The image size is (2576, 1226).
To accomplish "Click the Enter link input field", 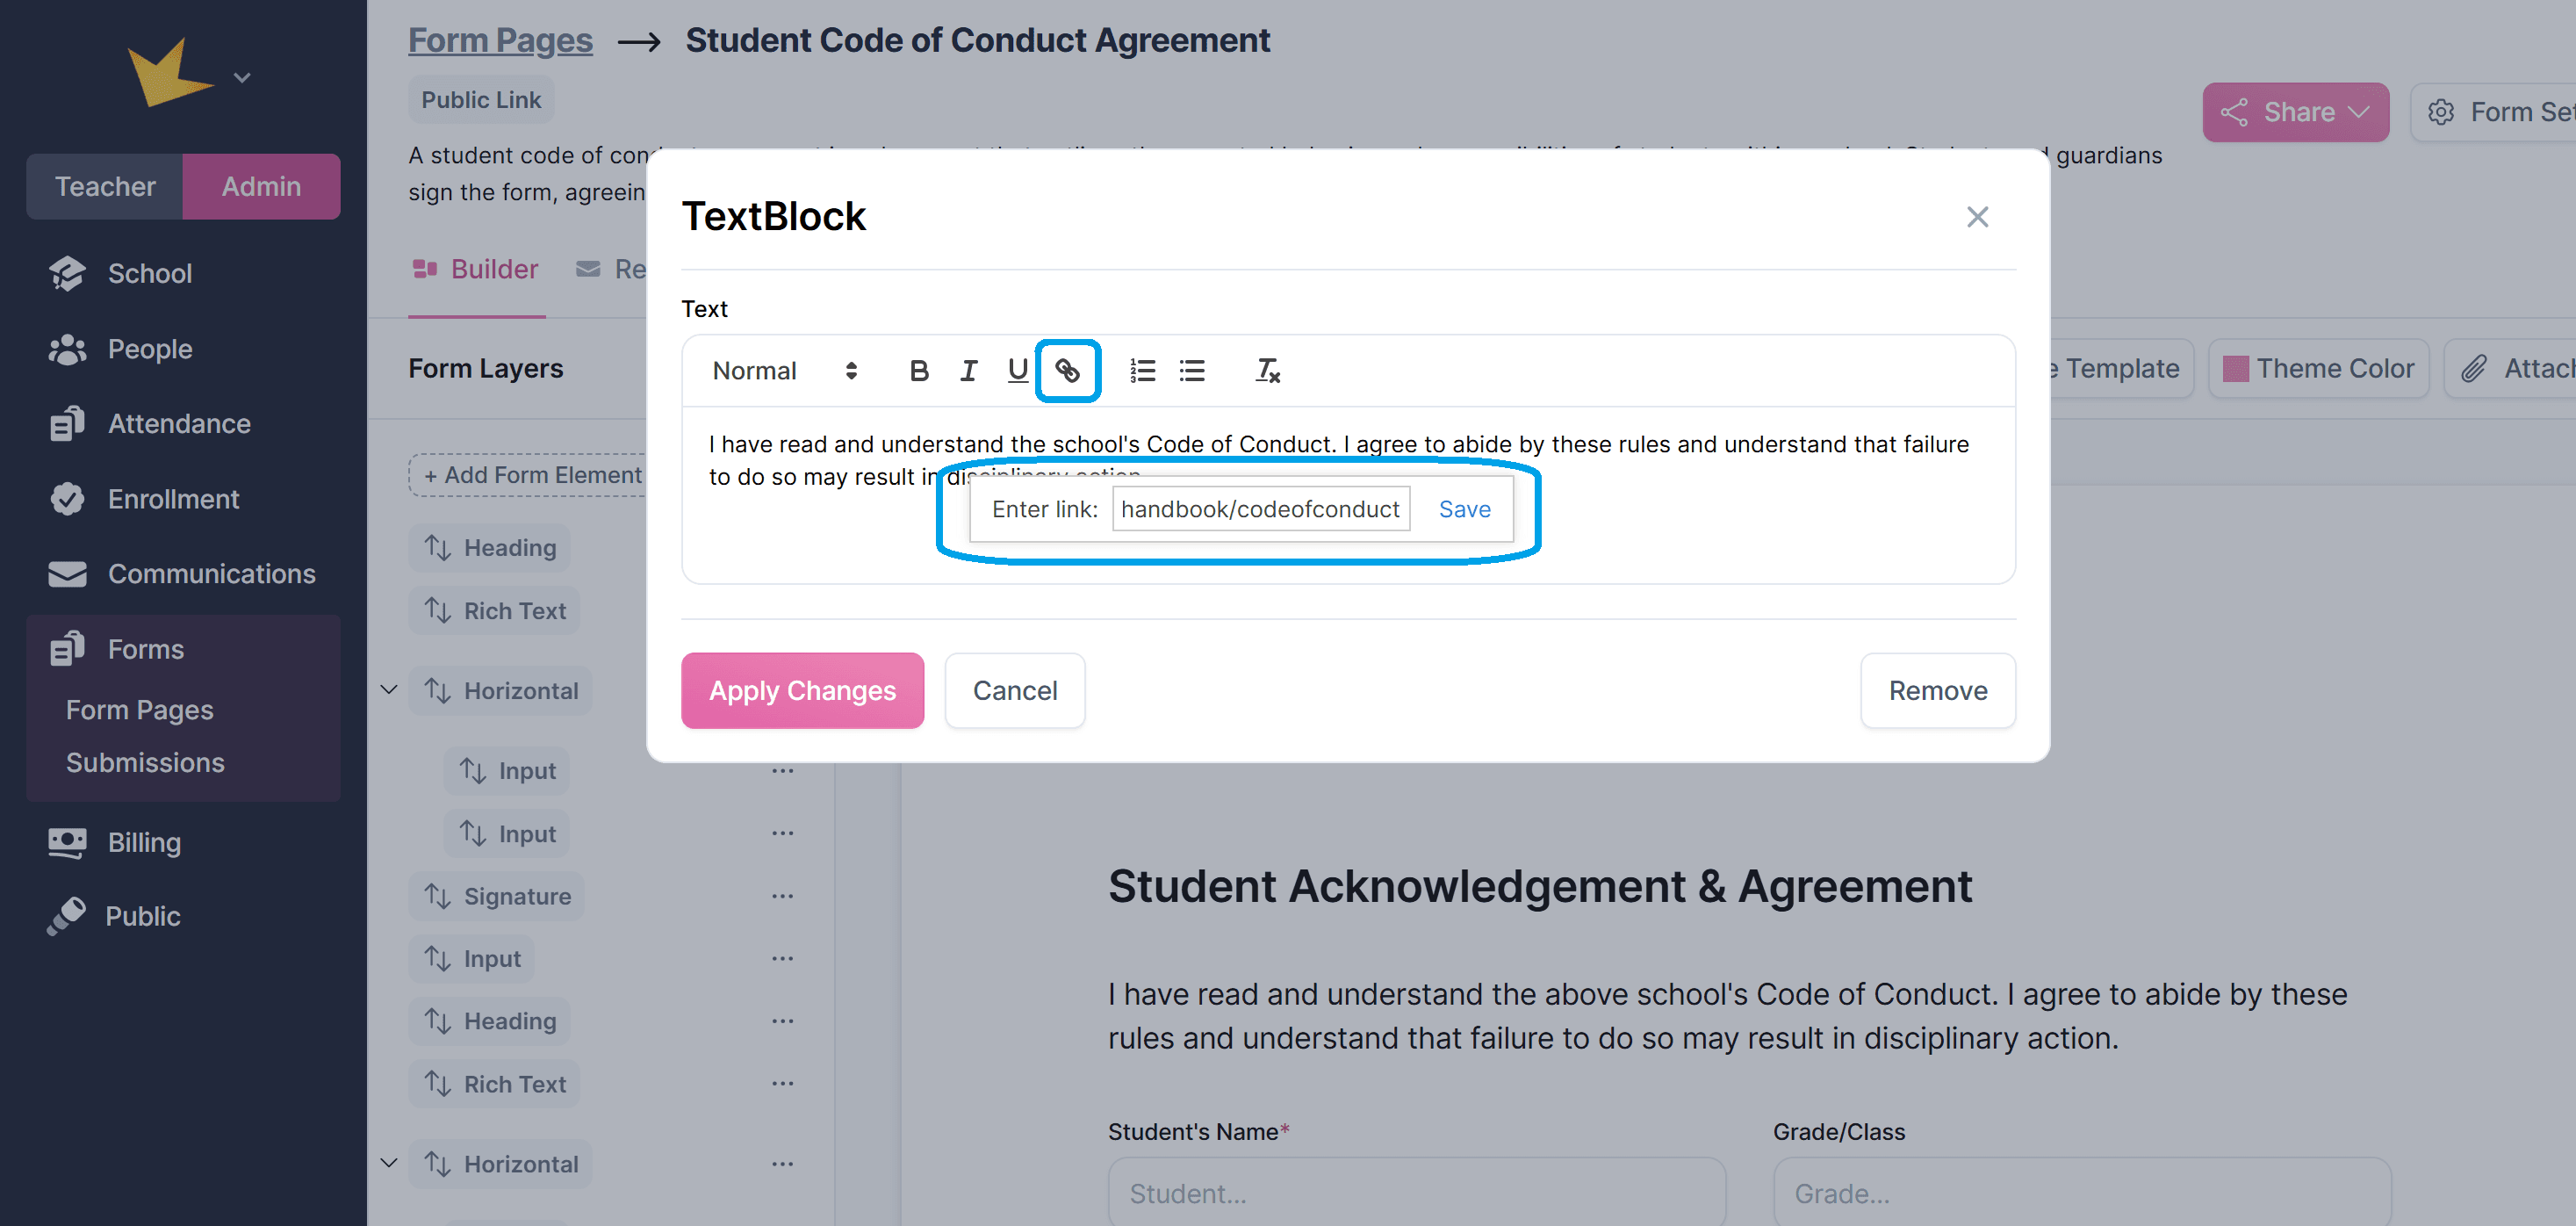I will [1260, 509].
